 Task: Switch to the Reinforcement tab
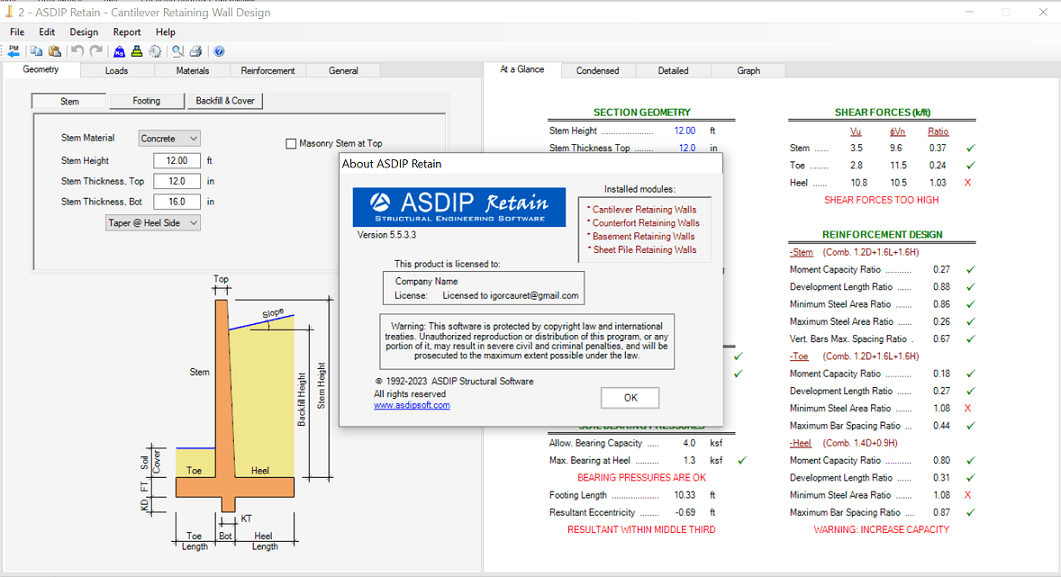tap(268, 70)
